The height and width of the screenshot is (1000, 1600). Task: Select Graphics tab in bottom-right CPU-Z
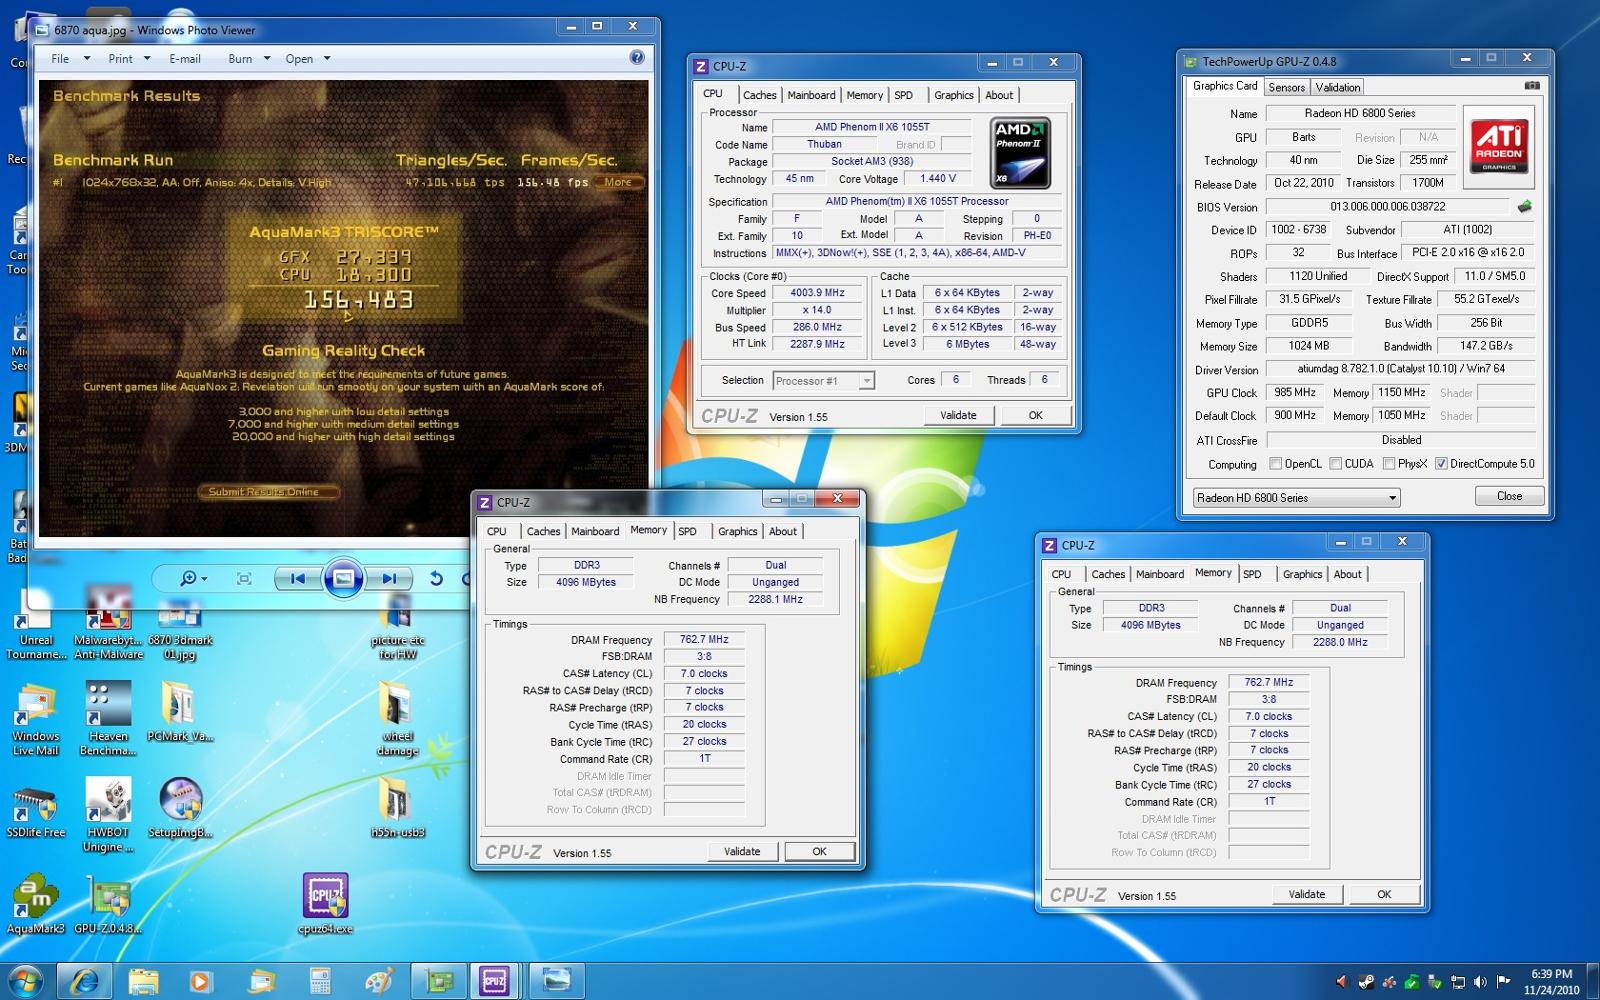click(x=1302, y=574)
